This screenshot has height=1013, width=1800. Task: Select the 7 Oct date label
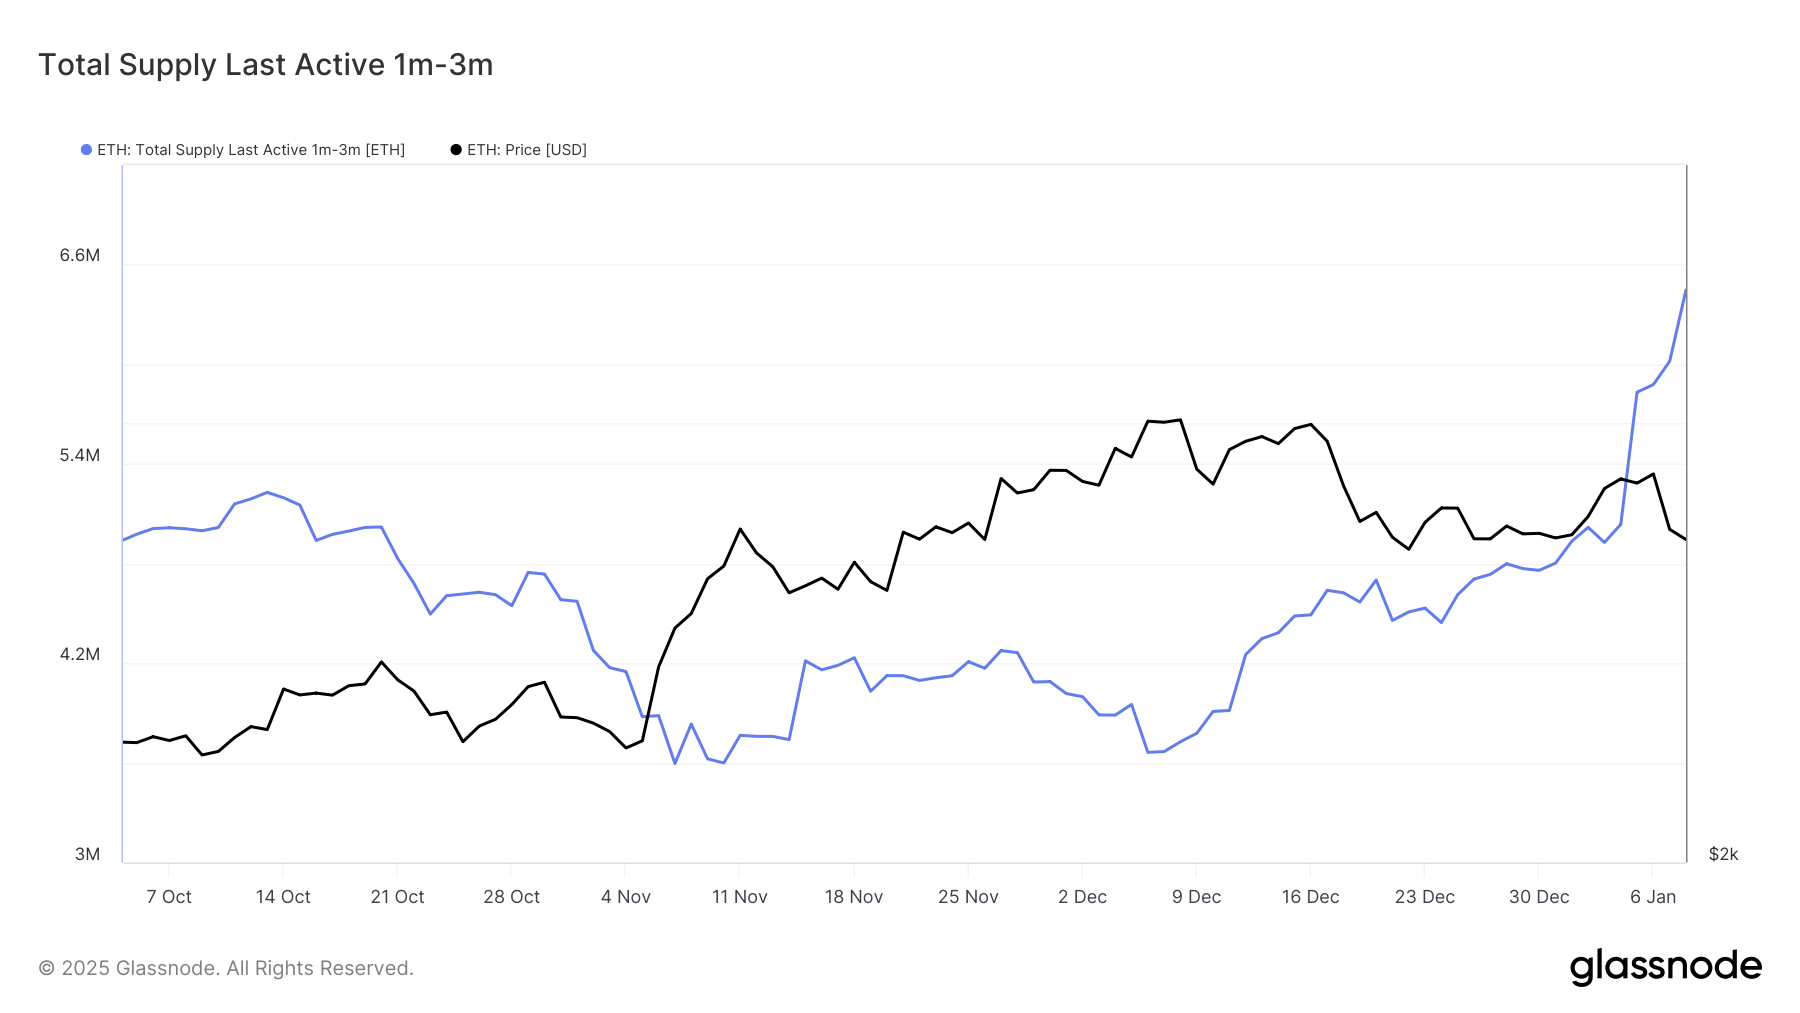coord(169,897)
